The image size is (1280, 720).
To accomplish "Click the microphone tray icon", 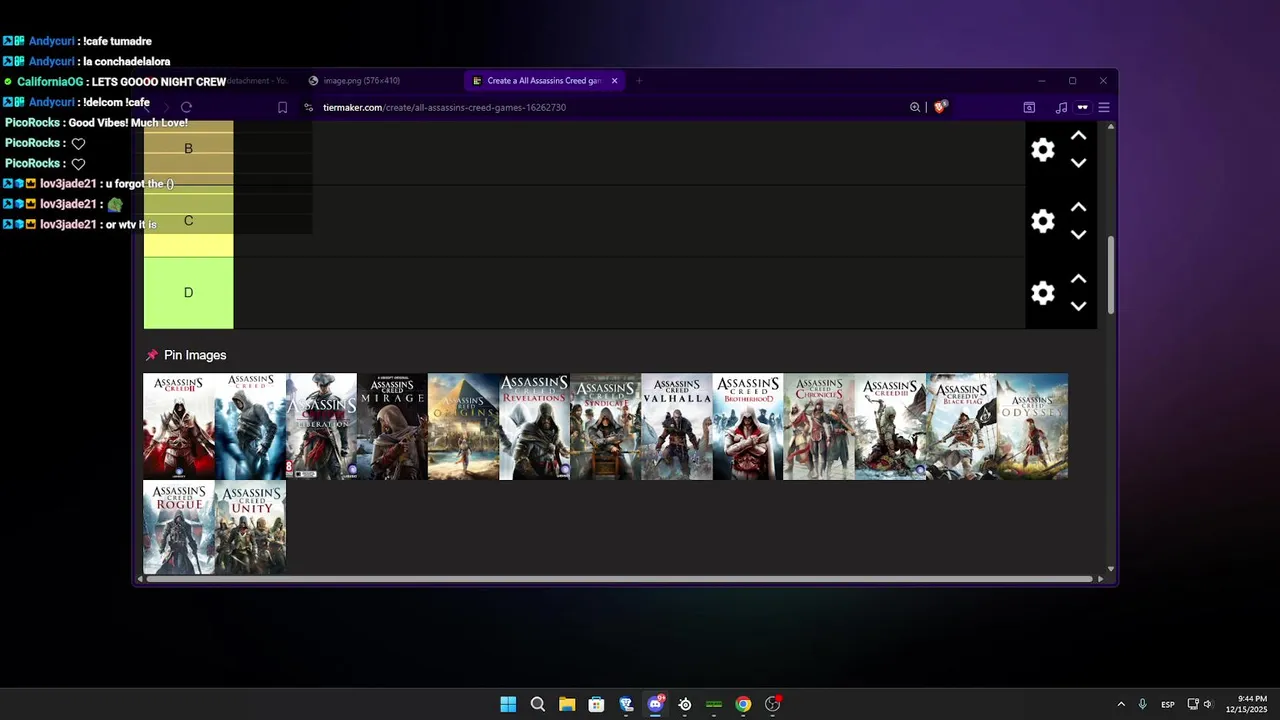I will pos(1142,704).
